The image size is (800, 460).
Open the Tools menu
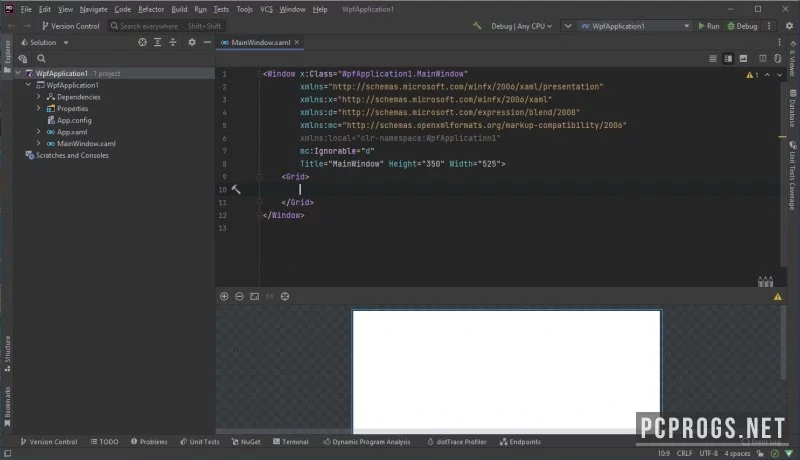click(244, 9)
